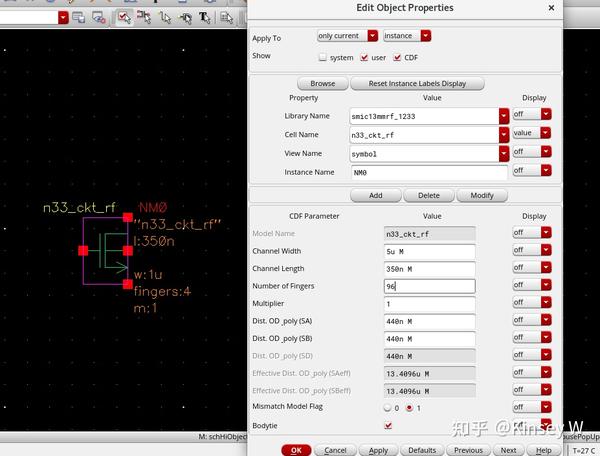Click Reset Instance Labels Display button
The width and height of the screenshot is (600, 456).
417,83
